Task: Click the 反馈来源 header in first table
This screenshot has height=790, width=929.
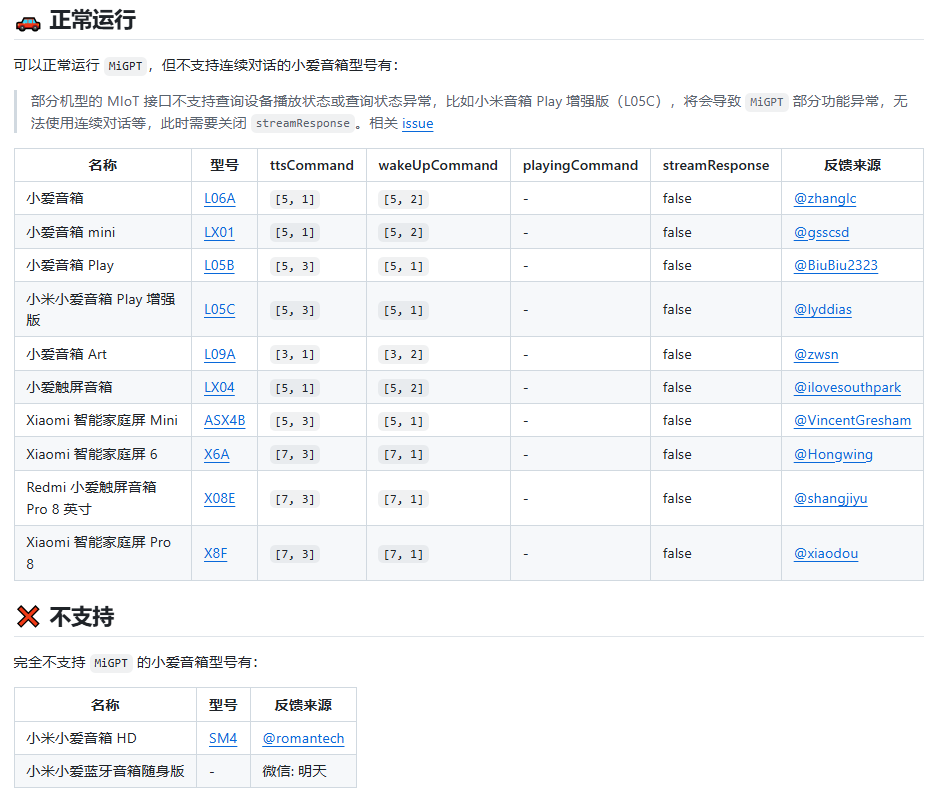Action: [852, 165]
